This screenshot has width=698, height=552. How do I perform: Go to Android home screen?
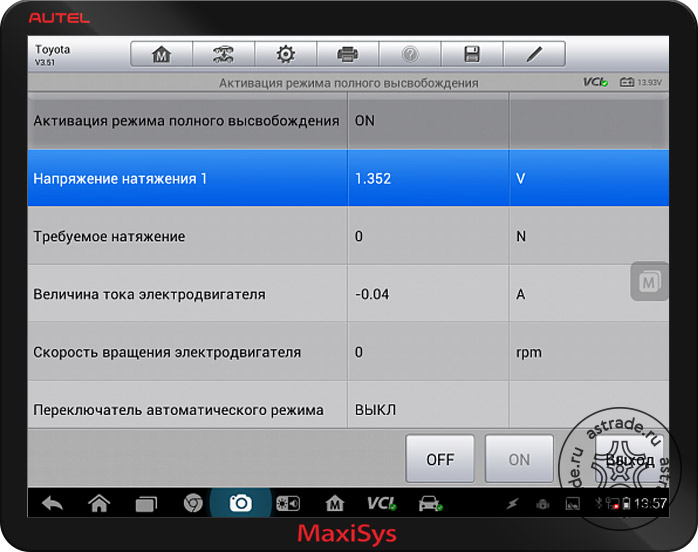99,503
